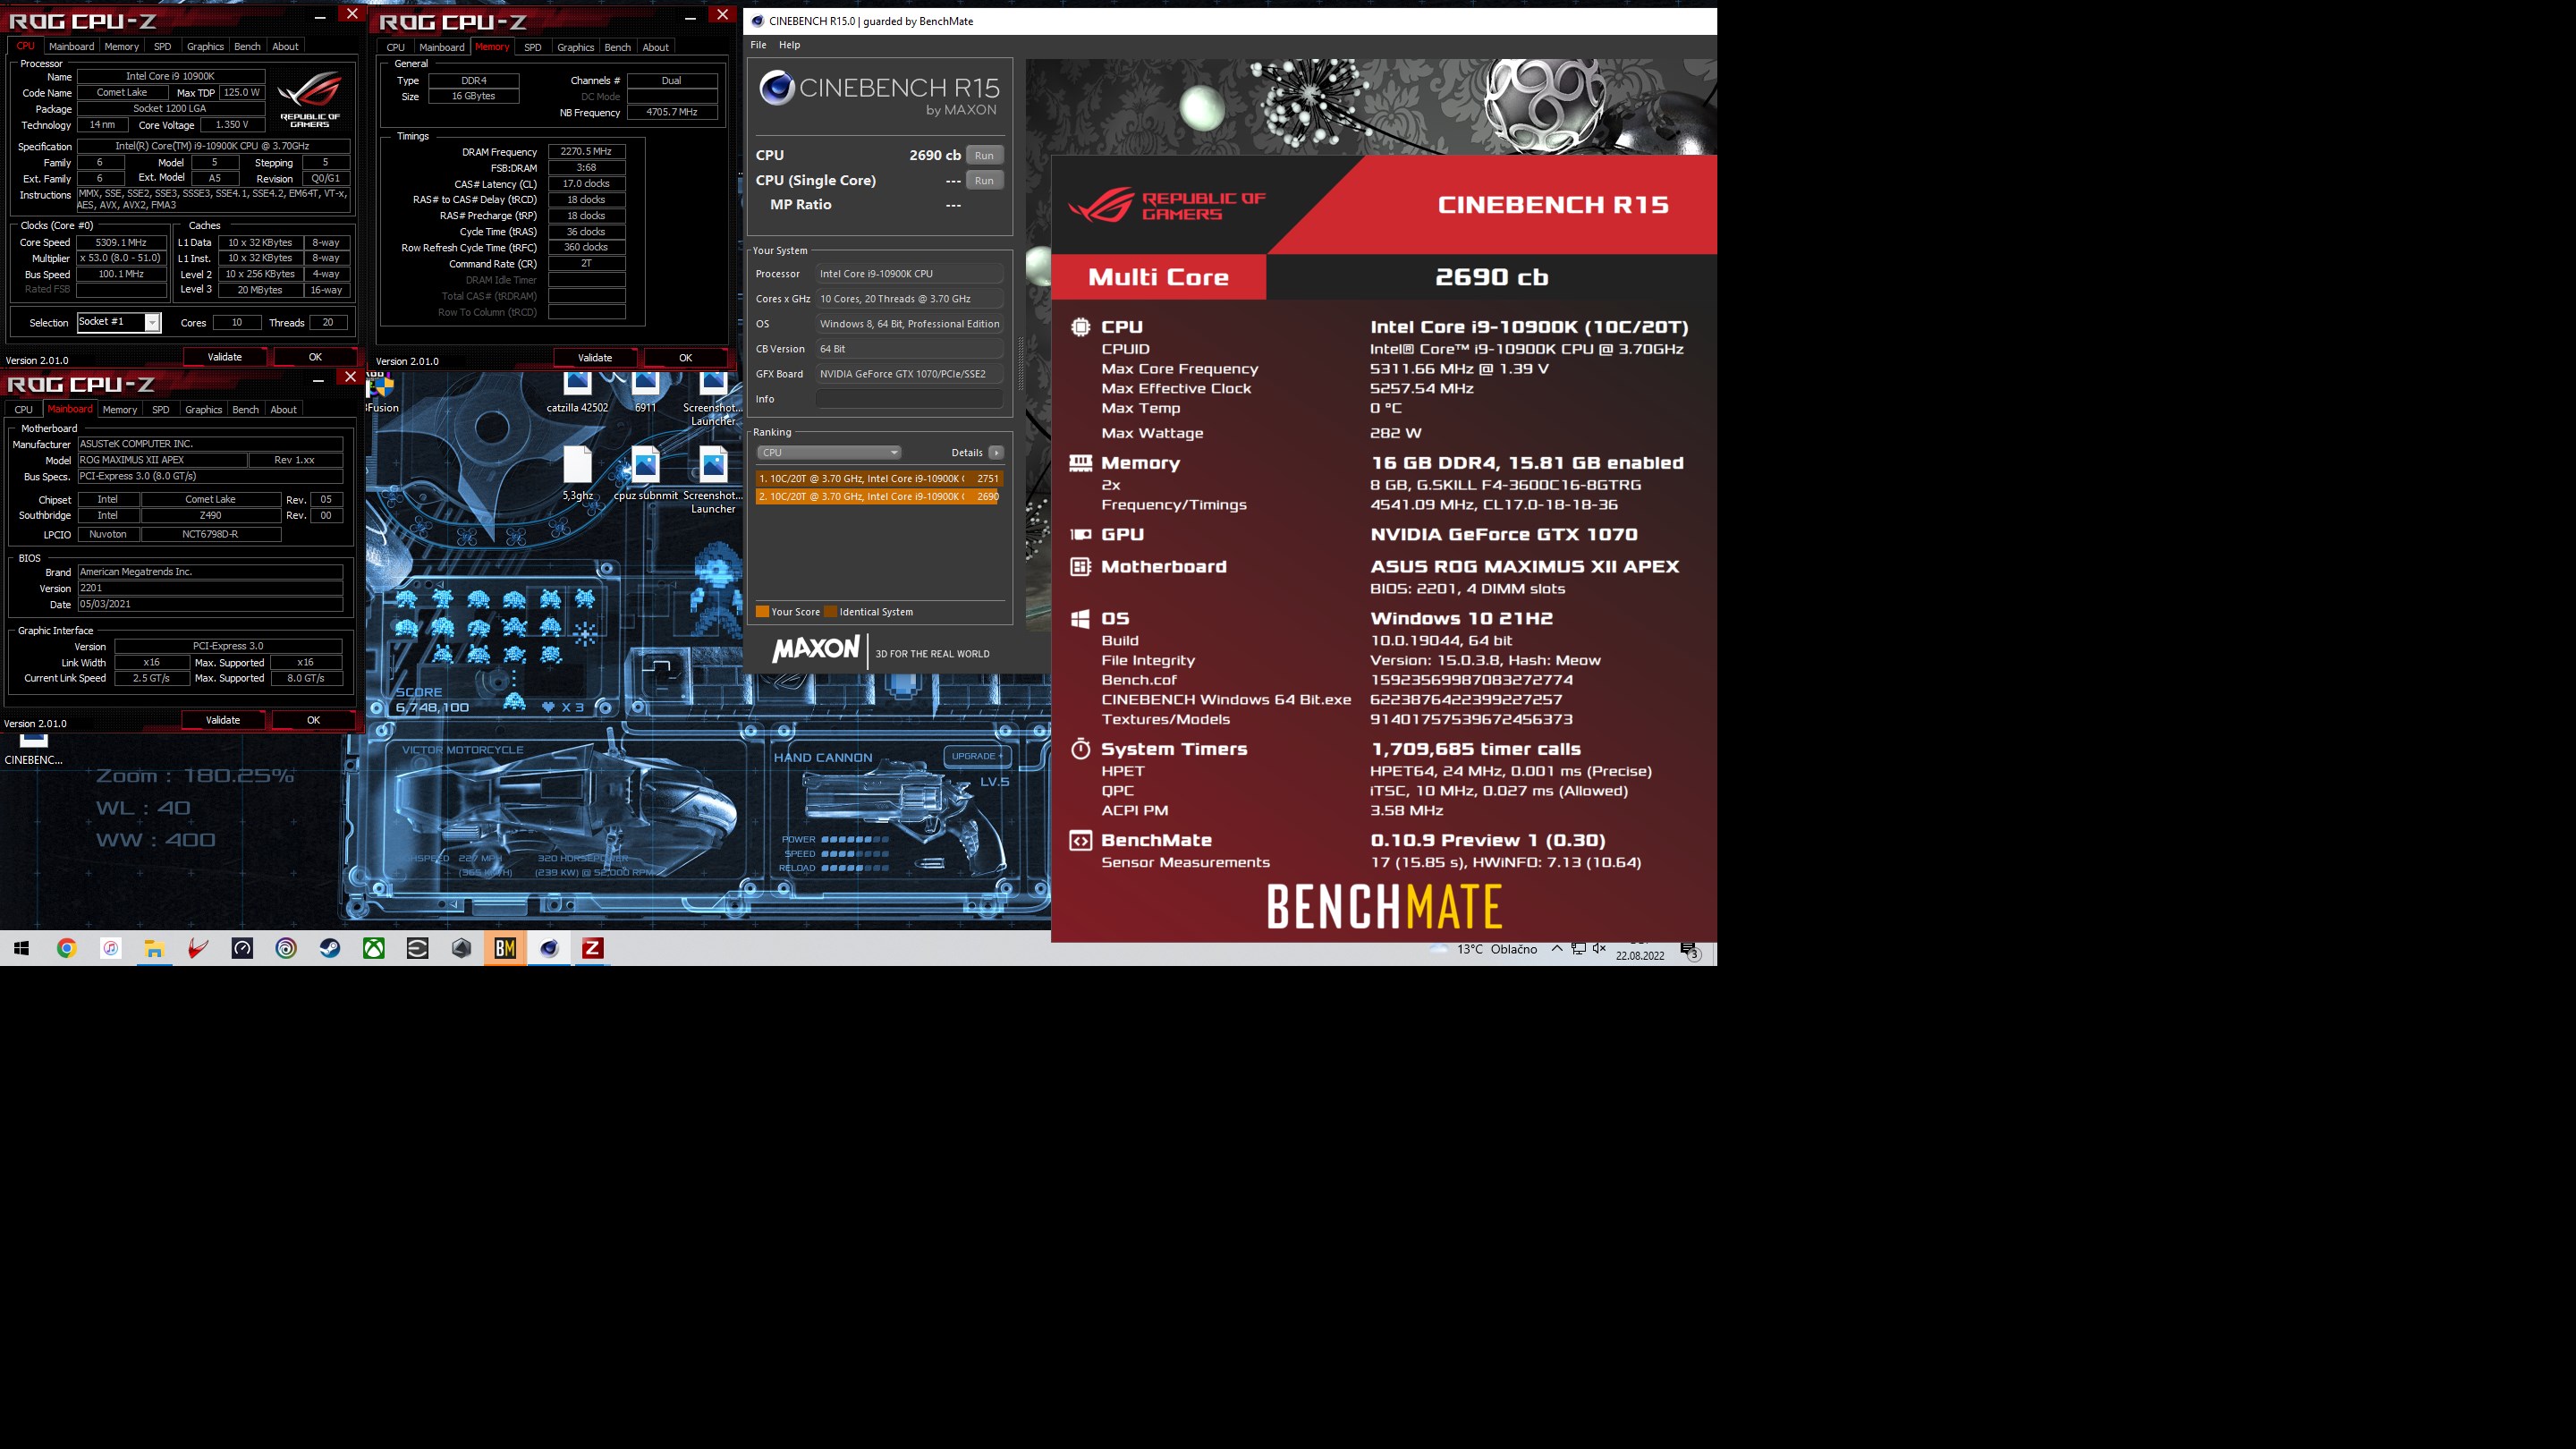2576x1449 pixels.
Task: Open About tab in the Memory CPU-Z window
Action: pyautogui.click(x=655, y=47)
